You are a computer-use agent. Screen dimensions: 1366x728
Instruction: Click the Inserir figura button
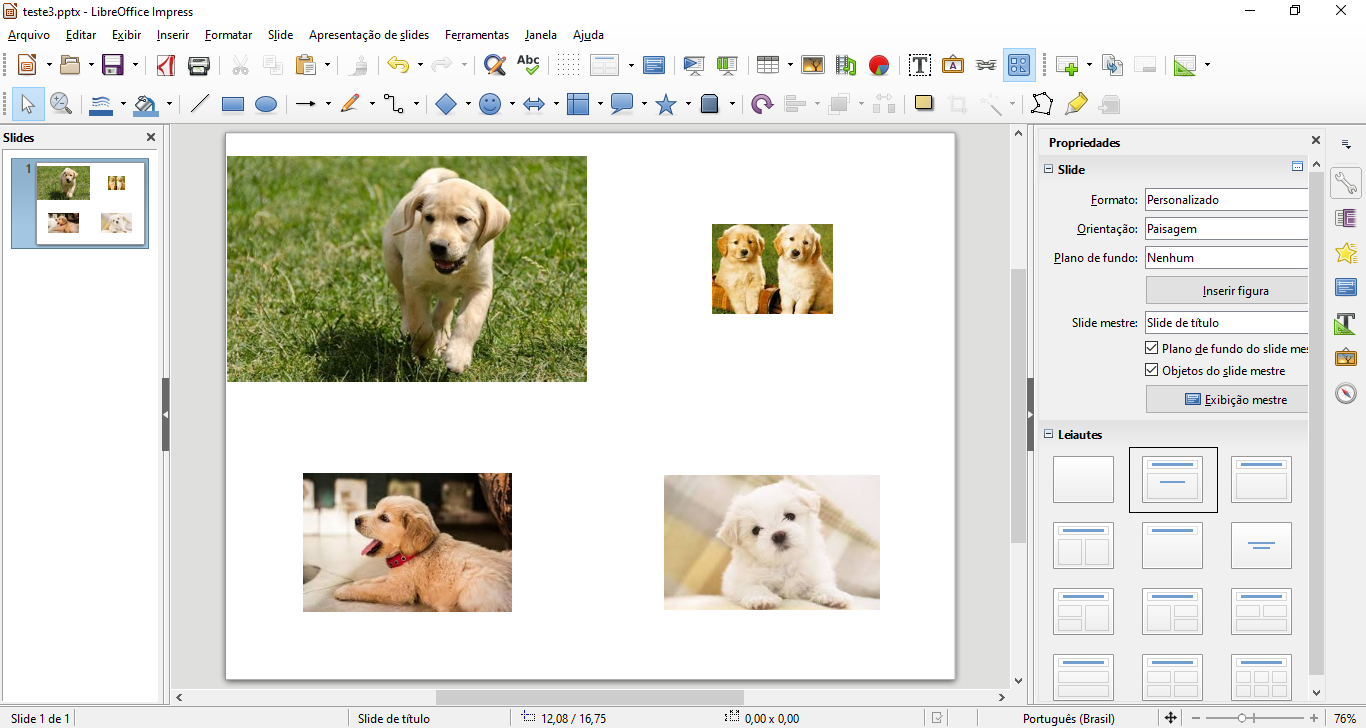coord(1226,291)
